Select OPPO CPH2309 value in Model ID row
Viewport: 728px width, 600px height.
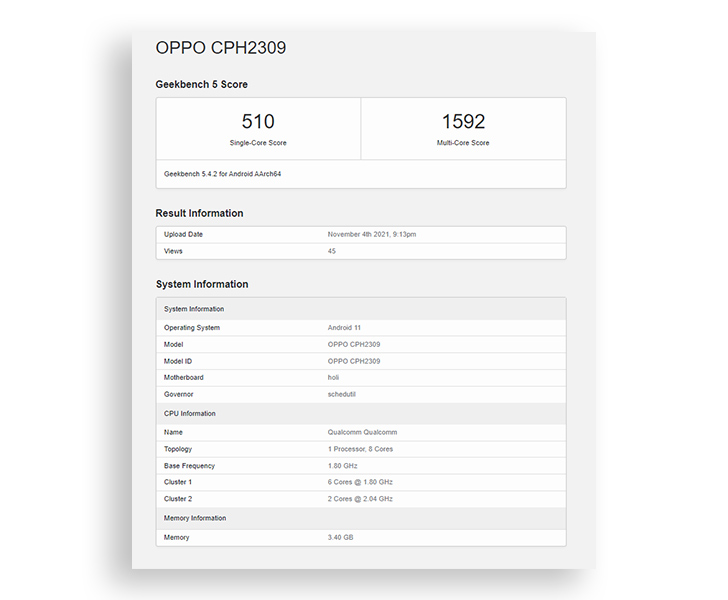354,361
